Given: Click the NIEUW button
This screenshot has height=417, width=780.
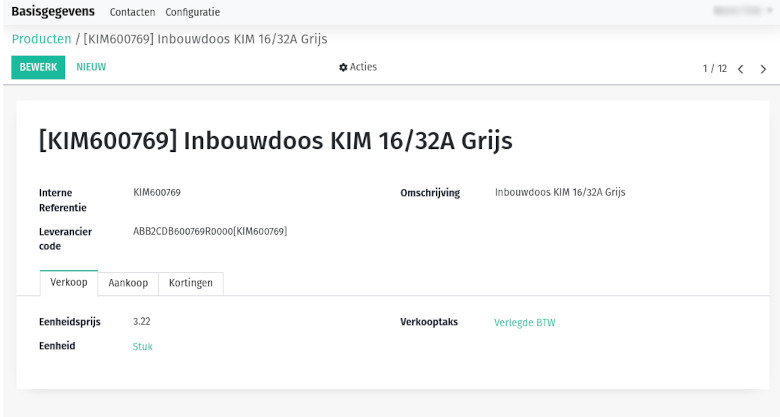Looking at the screenshot, I should click(91, 67).
